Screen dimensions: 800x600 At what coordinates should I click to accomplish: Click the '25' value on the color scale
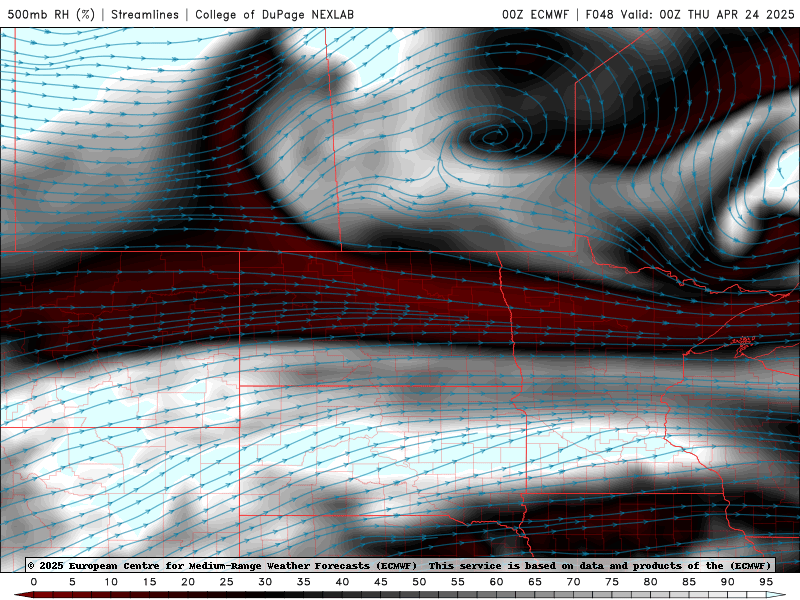pyautogui.click(x=227, y=582)
